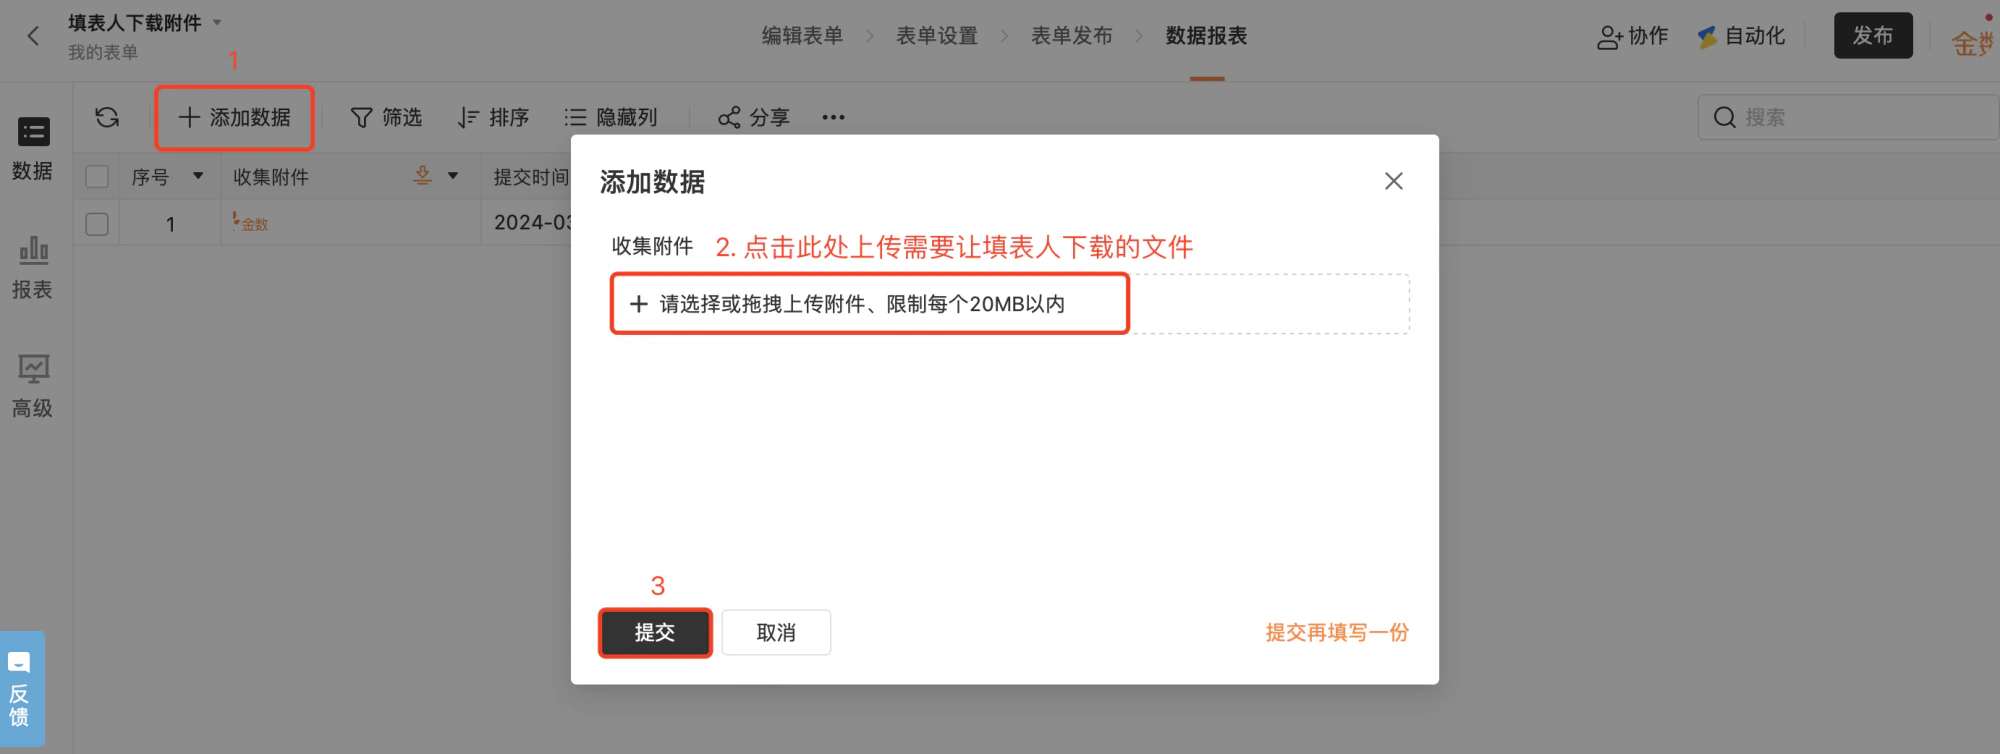Image resolution: width=2000 pixels, height=754 pixels.
Task: Click the download icon in the 收集附件 column
Action: (423, 176)
